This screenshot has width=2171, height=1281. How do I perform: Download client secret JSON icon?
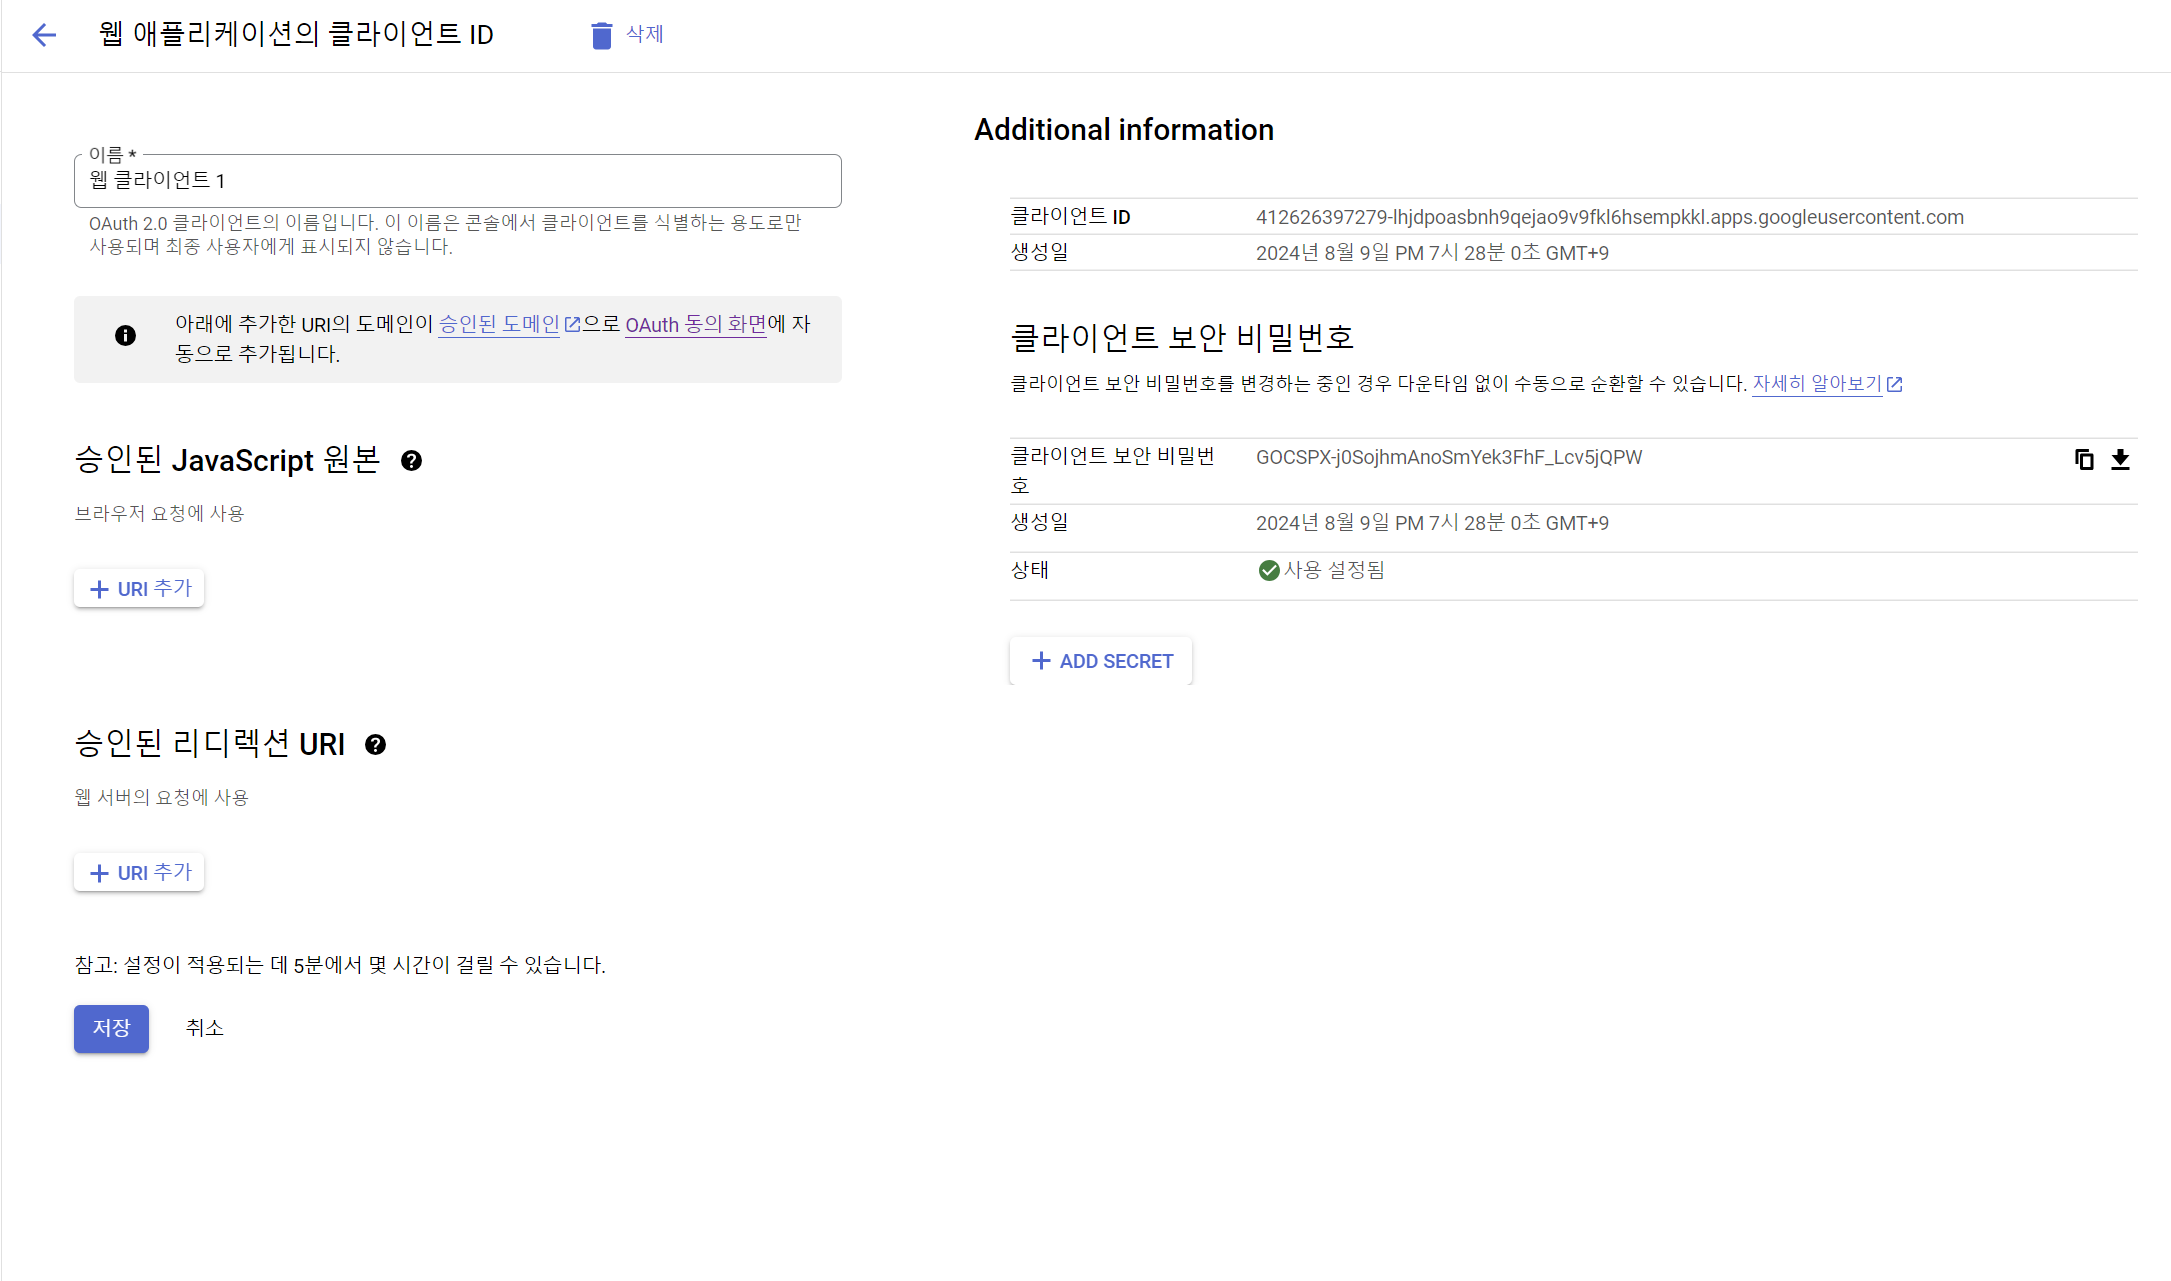pyautogui.click(x=2120, y=459)
